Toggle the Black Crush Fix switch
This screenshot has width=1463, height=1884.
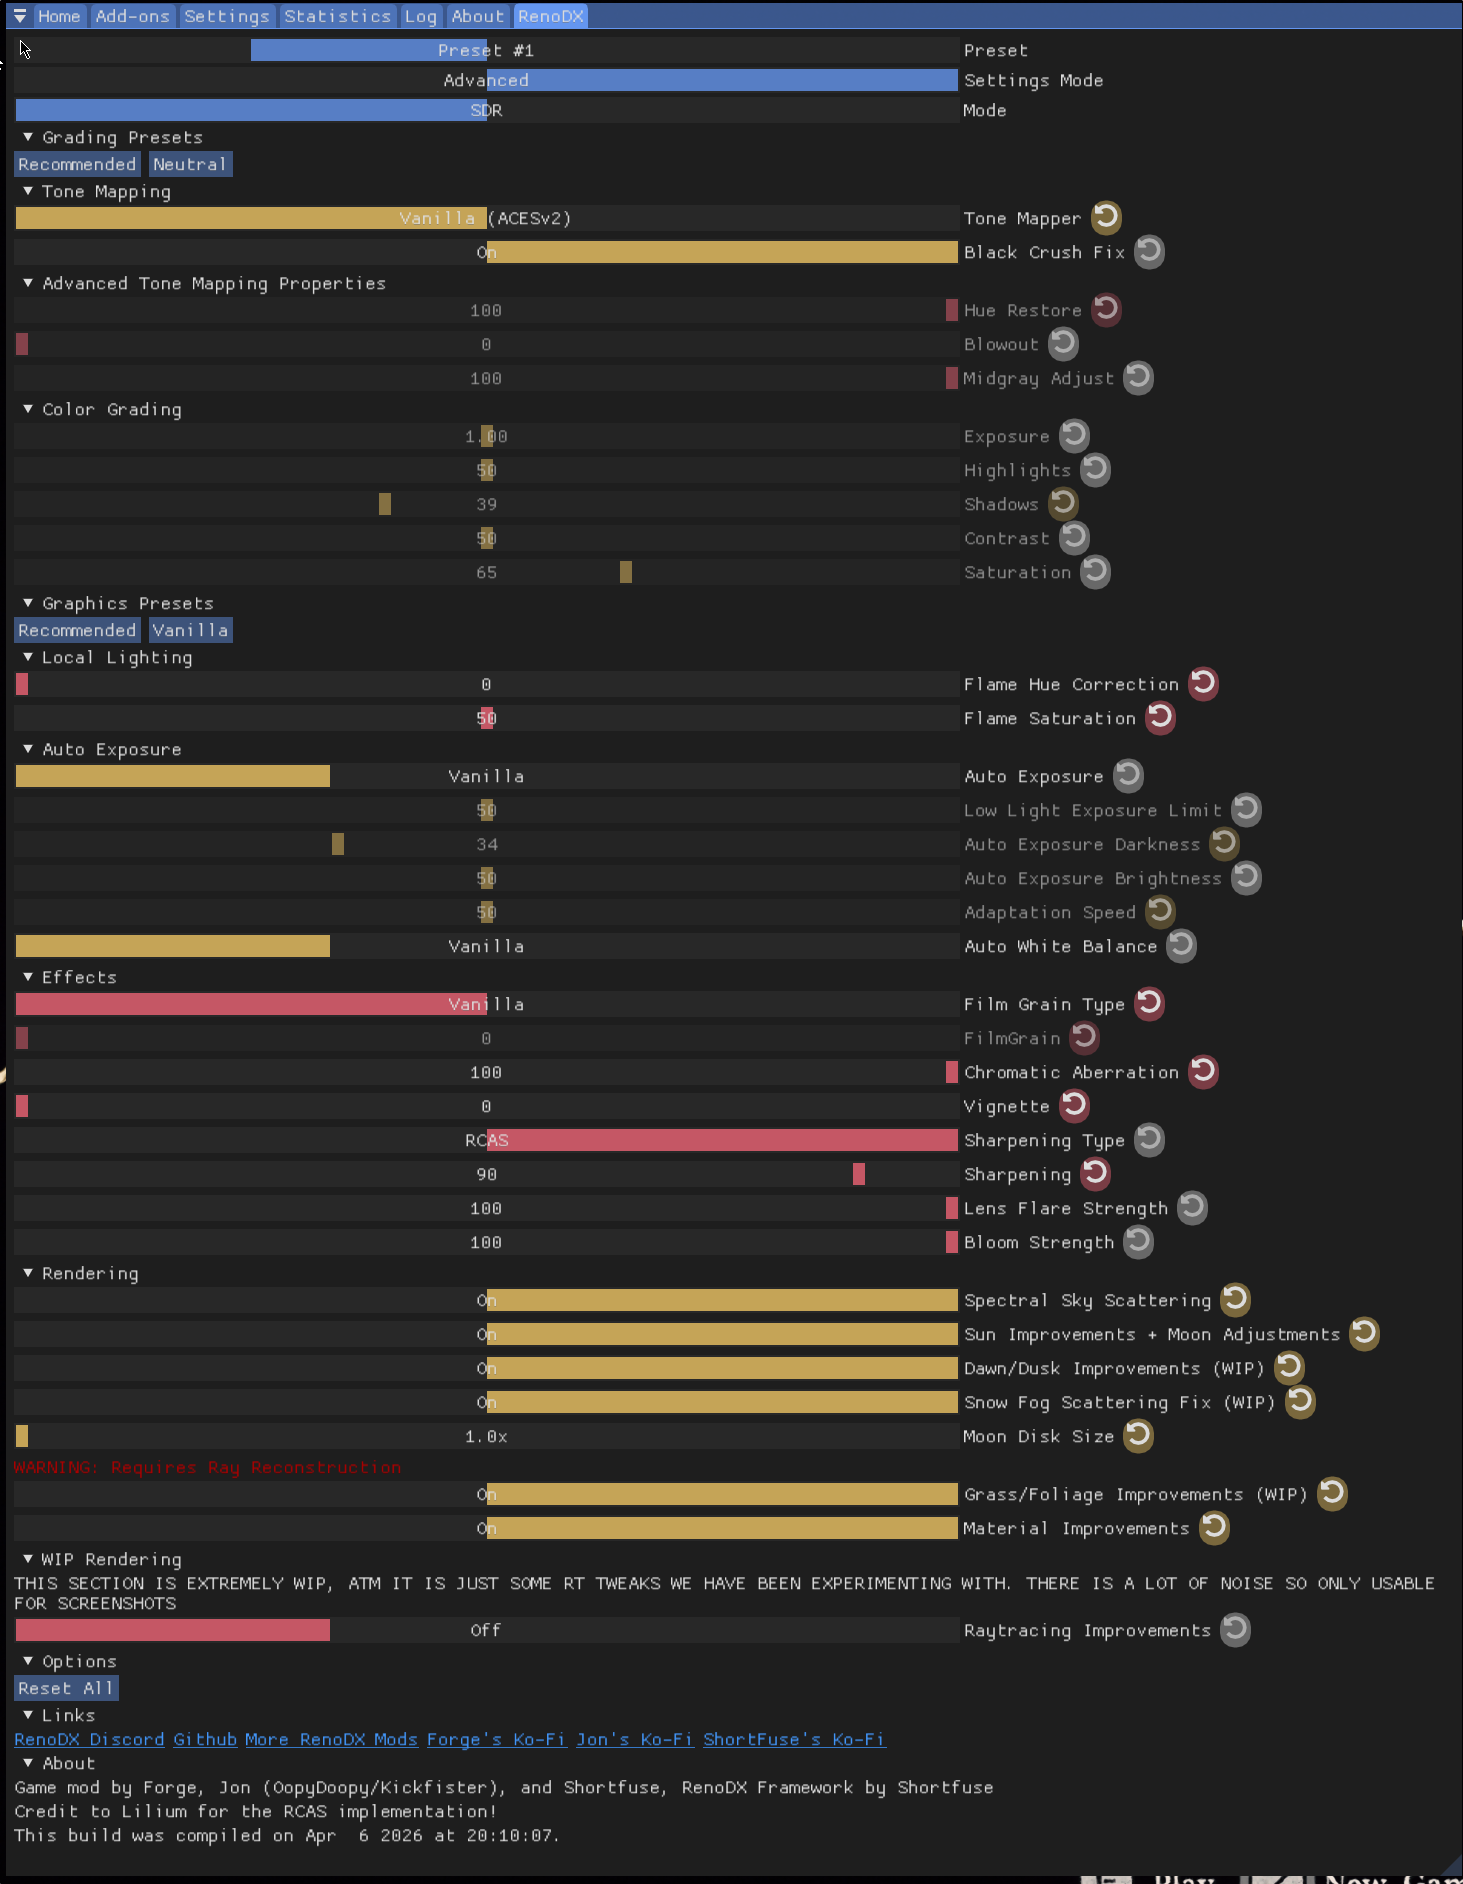[486, 252]
